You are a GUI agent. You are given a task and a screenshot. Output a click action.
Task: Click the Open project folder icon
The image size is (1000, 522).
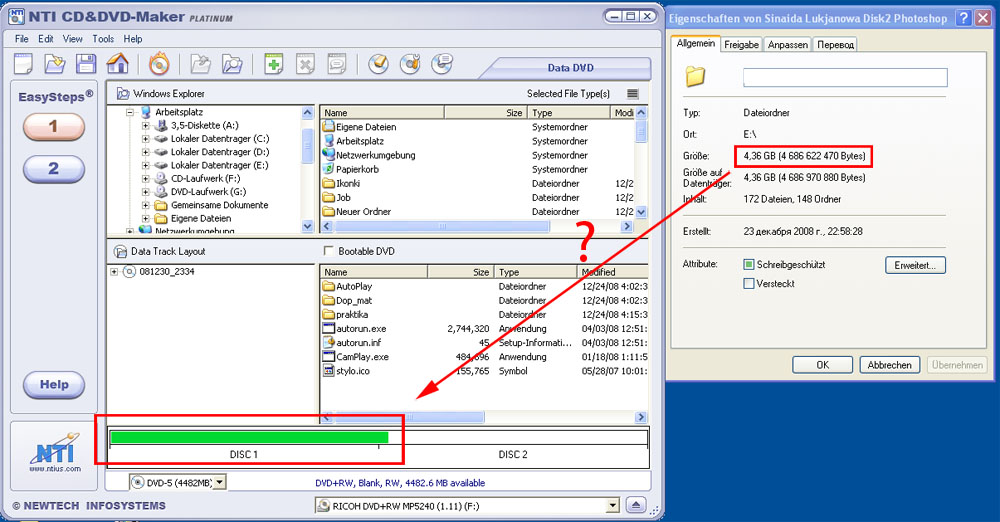coord(55,64)
